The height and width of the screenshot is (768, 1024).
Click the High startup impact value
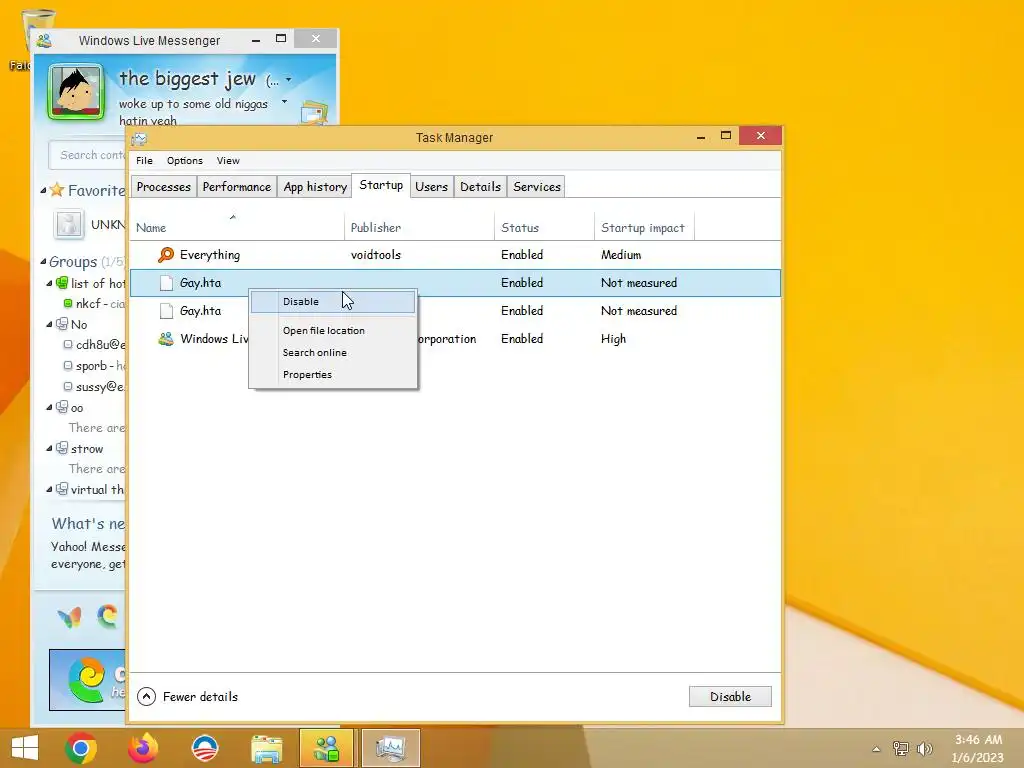click(613, 339)
